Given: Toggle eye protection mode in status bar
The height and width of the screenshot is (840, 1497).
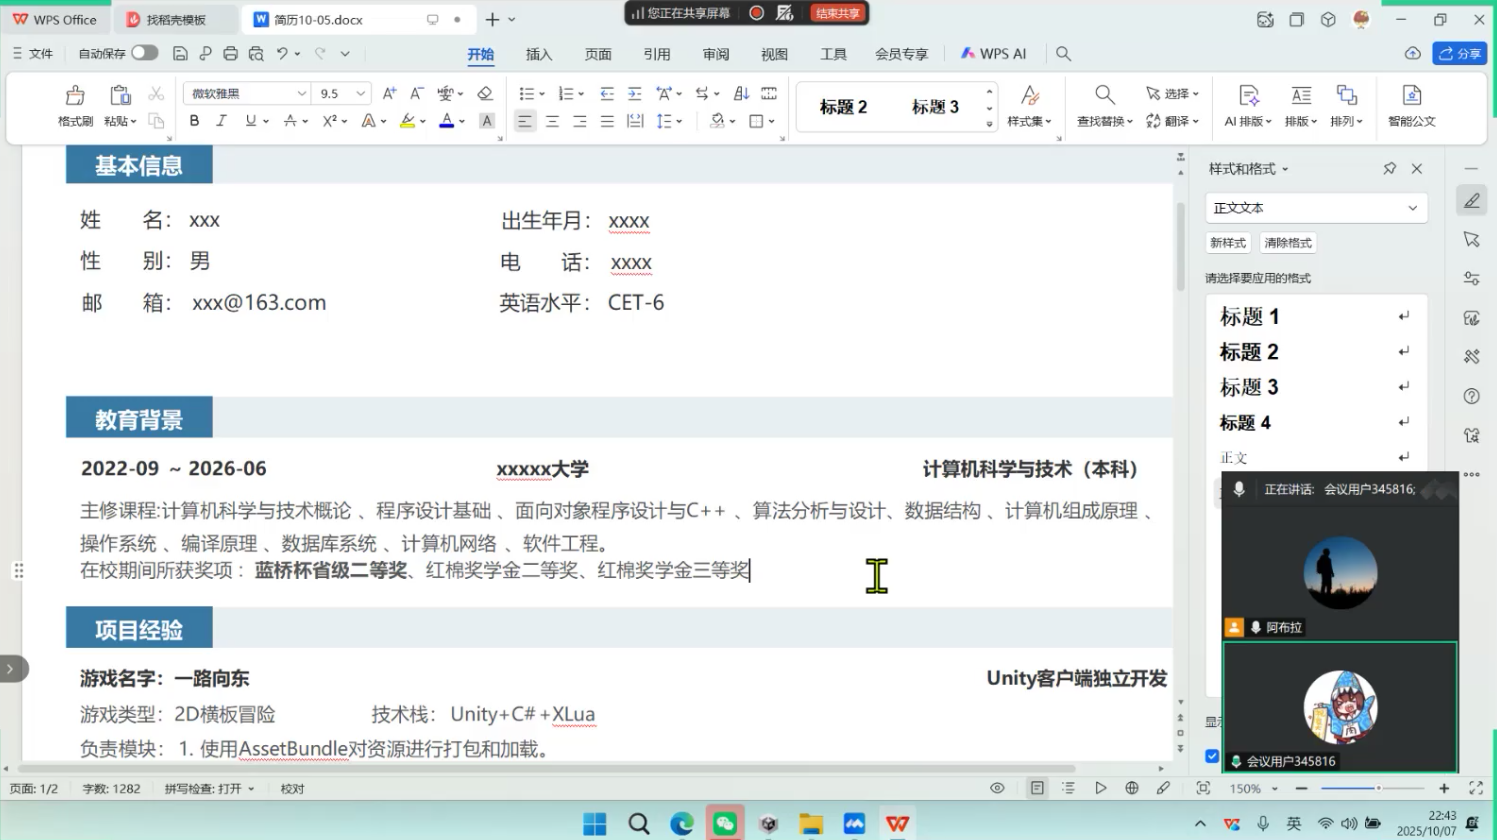Looking at the screenshot, I should (997, 788).
